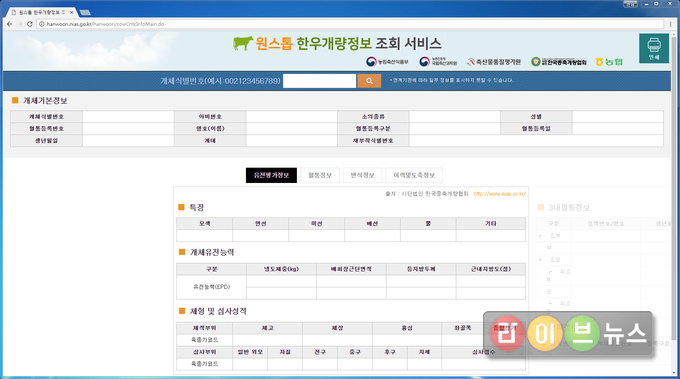The image size is (680, 379).
Task: Open the Chrome three-dot menu
Action: (670, 24)
